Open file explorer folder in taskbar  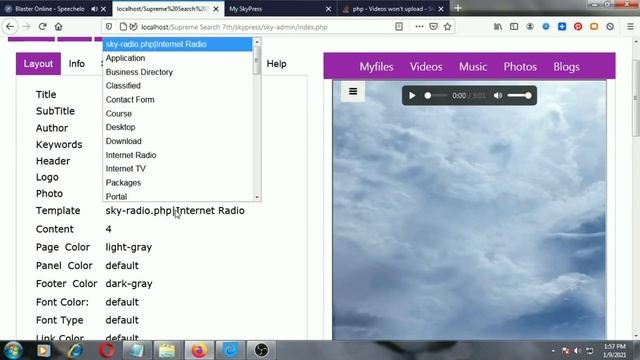(167, 351)
